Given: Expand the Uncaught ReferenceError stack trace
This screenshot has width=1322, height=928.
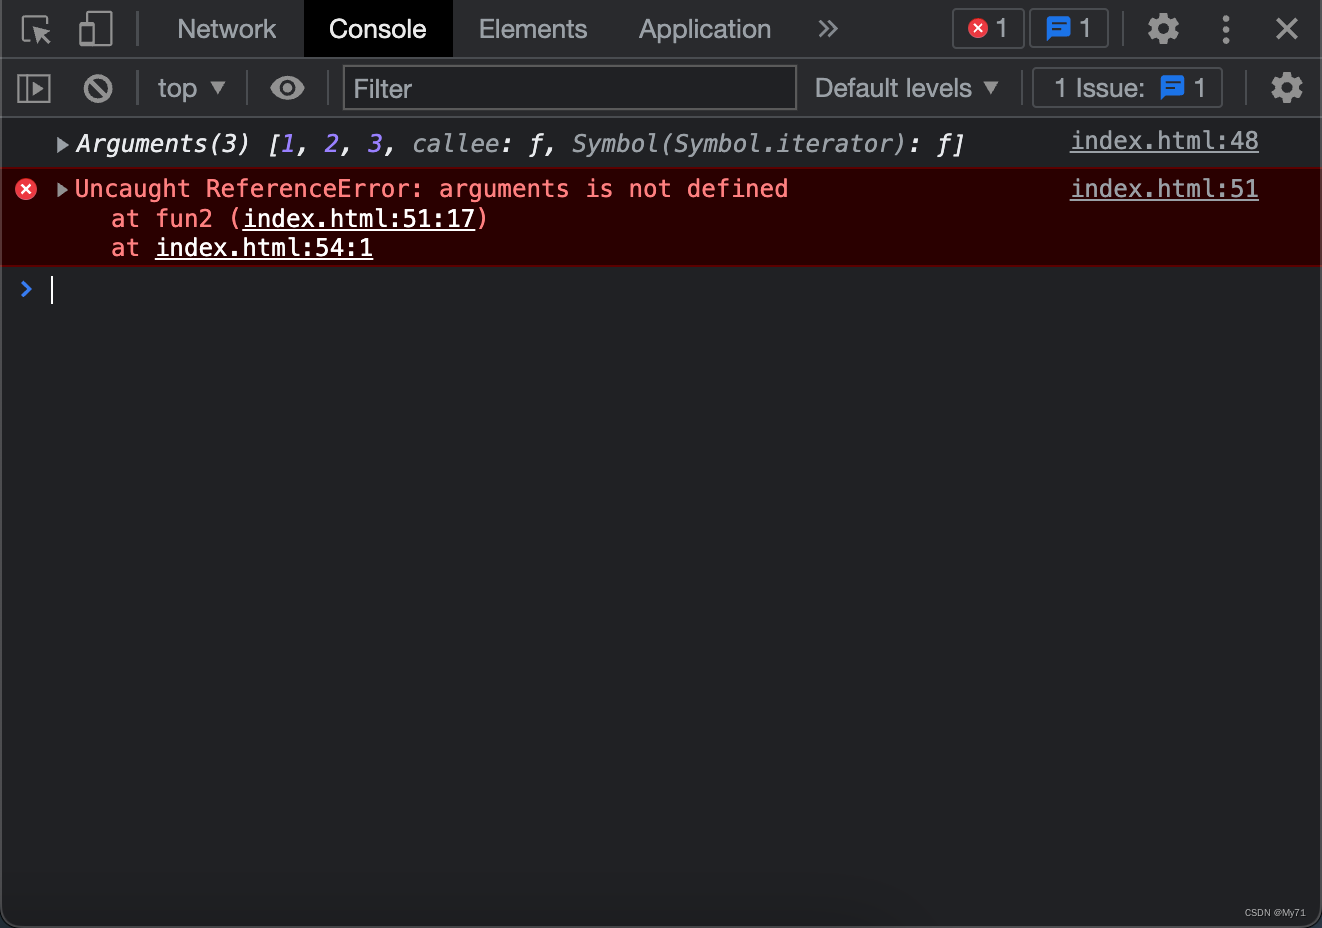Looking at the screenshot, I should (x=62, y=190).
